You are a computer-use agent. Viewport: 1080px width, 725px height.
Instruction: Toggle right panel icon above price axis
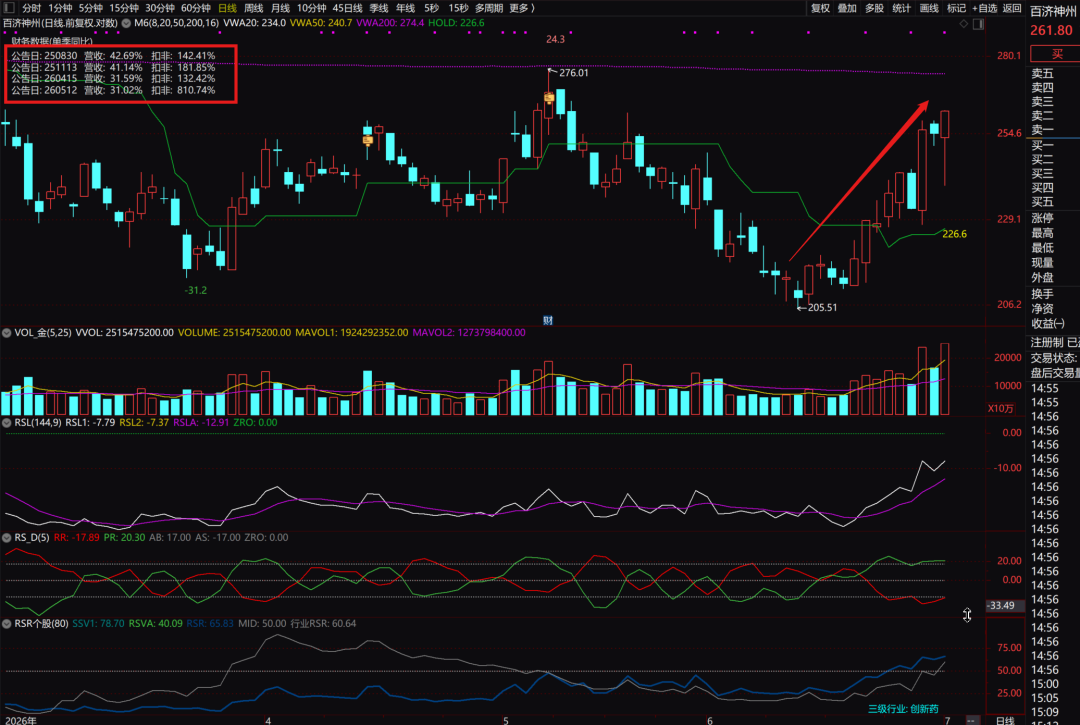click(x=978, y=23)
